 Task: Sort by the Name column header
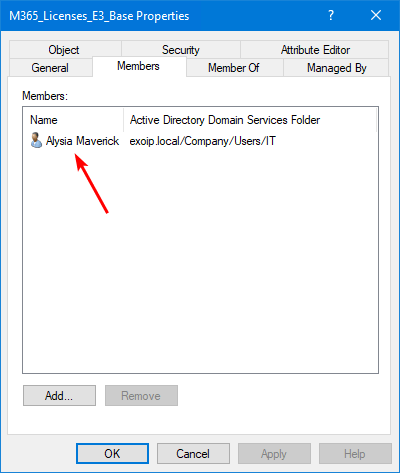(x=74, y=120)
